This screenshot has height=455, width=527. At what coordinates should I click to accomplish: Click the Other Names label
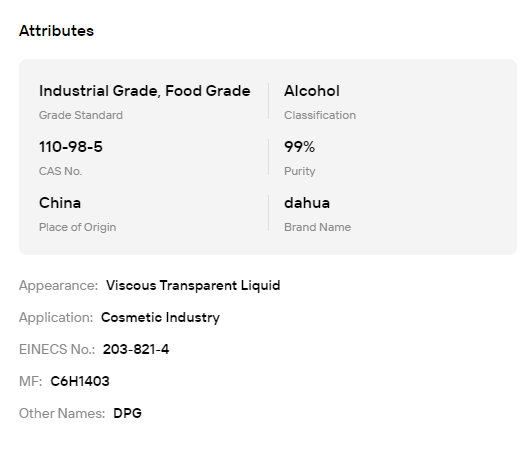[x=62, y=413]
